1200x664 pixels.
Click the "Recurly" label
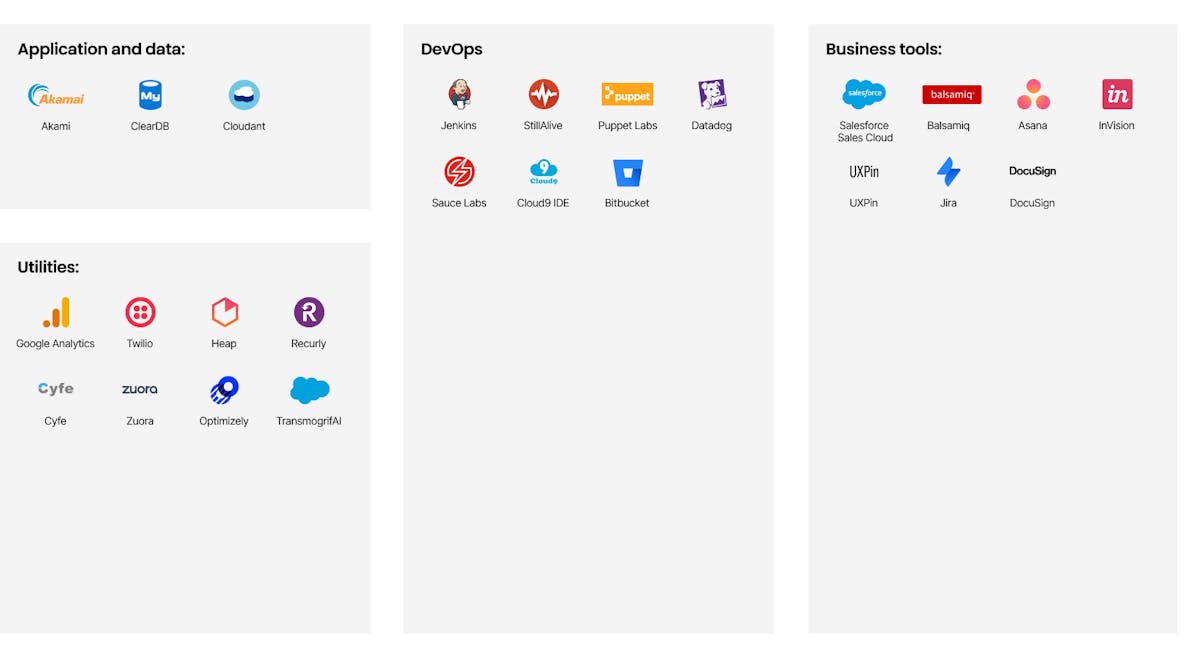click(309, 344)
